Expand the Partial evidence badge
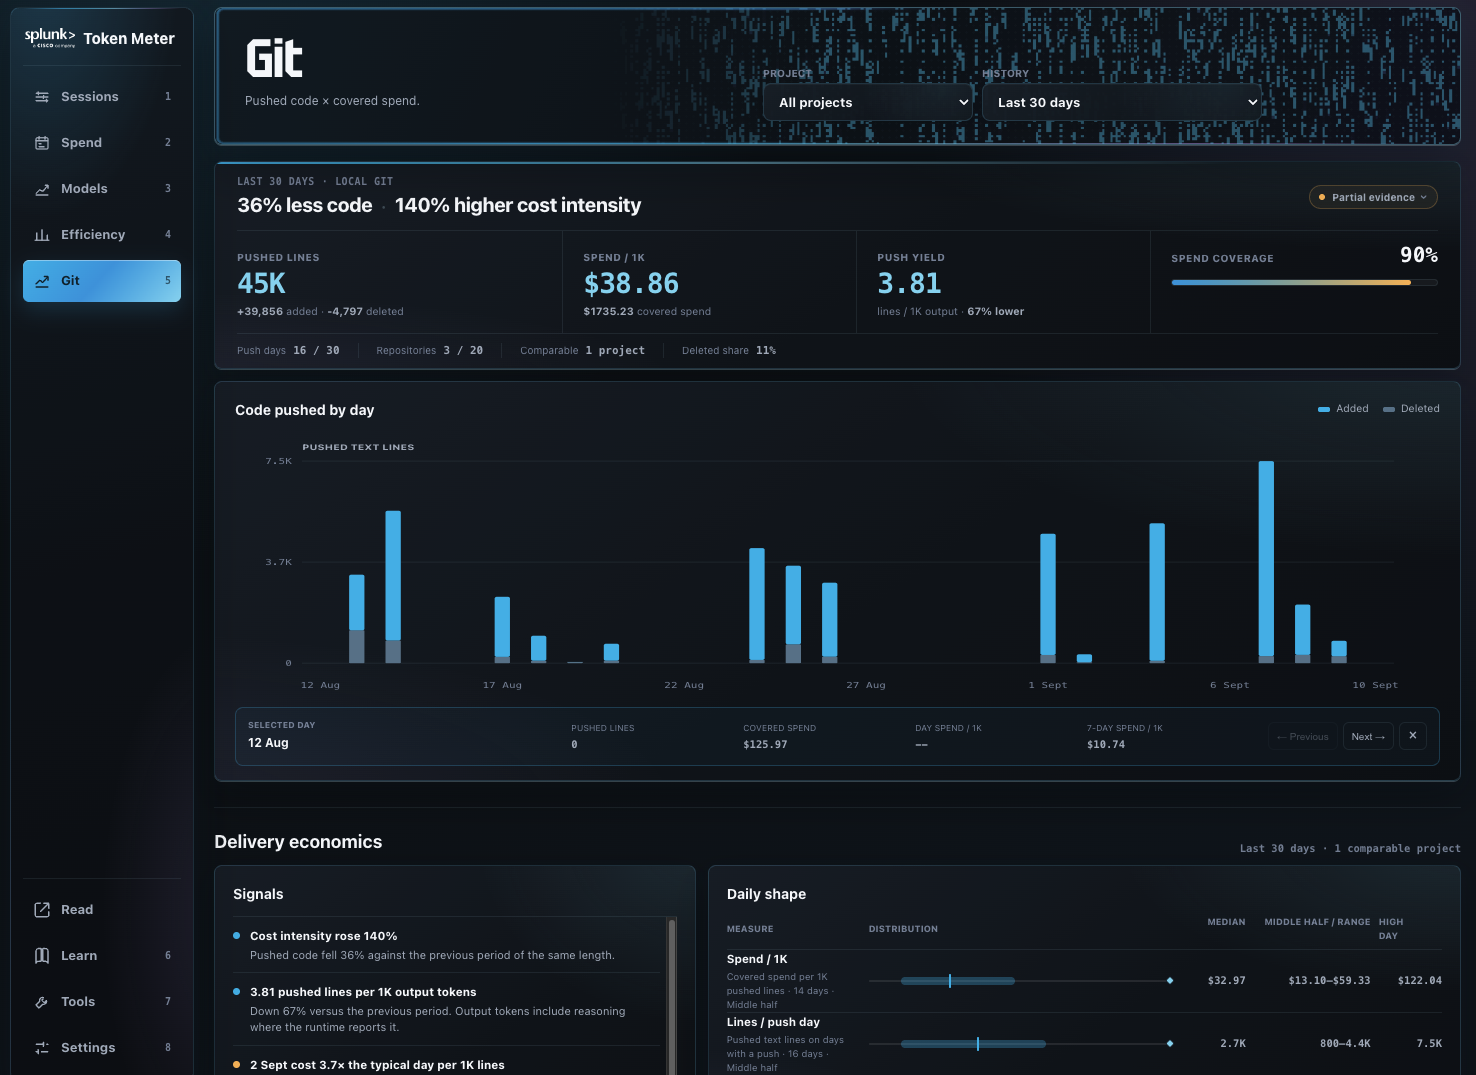This screenshot has width=1476, height=1075. pyautogui.click(x=1373, y=197)
